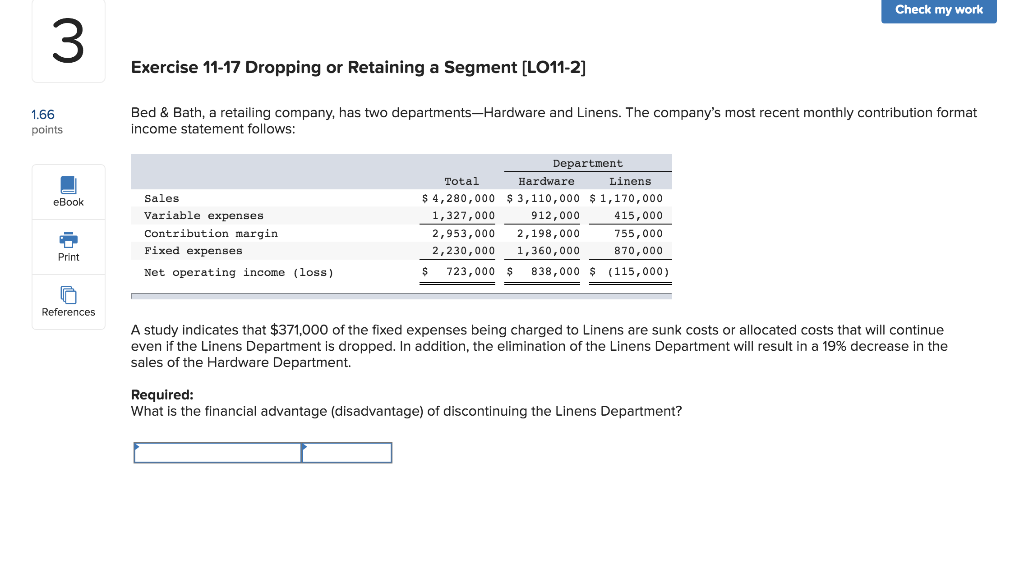Viewport: 1024px width, 587px height.
Task: Click inside the second answer input box
Action: click(x=346, y=452)
